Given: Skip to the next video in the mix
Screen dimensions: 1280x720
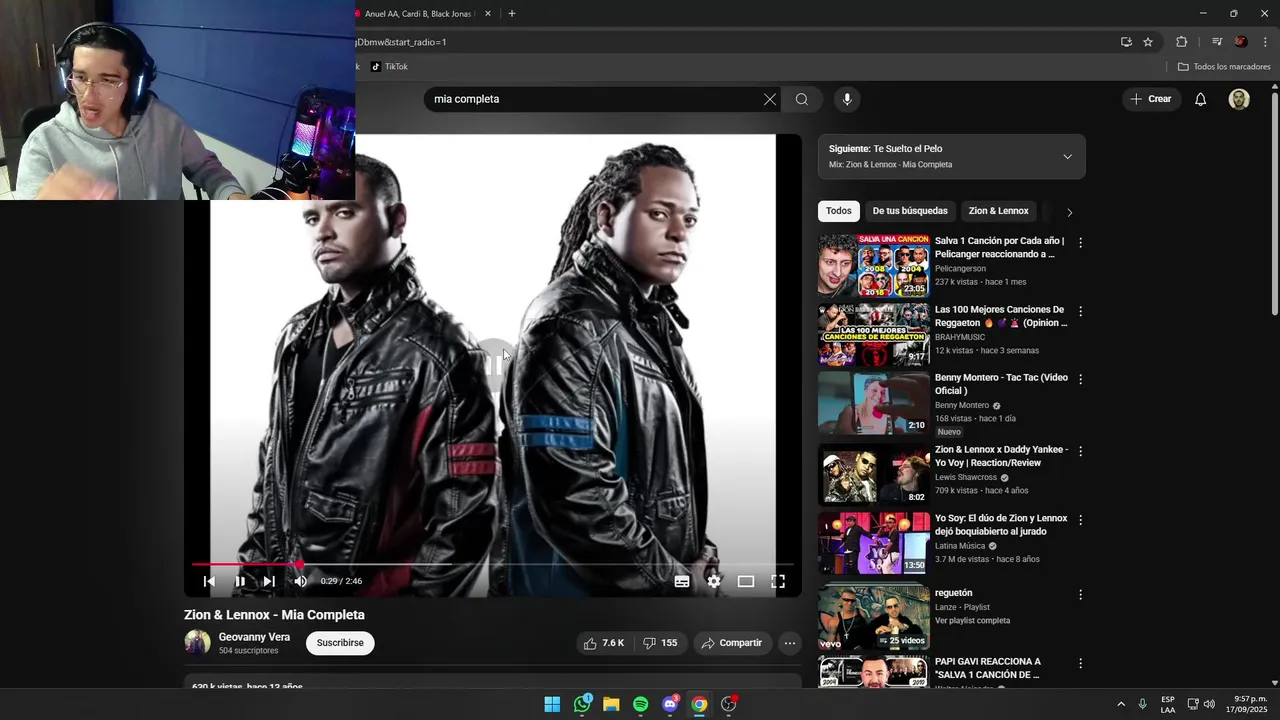Looking at the screenshot, I should tap(269, 581).
